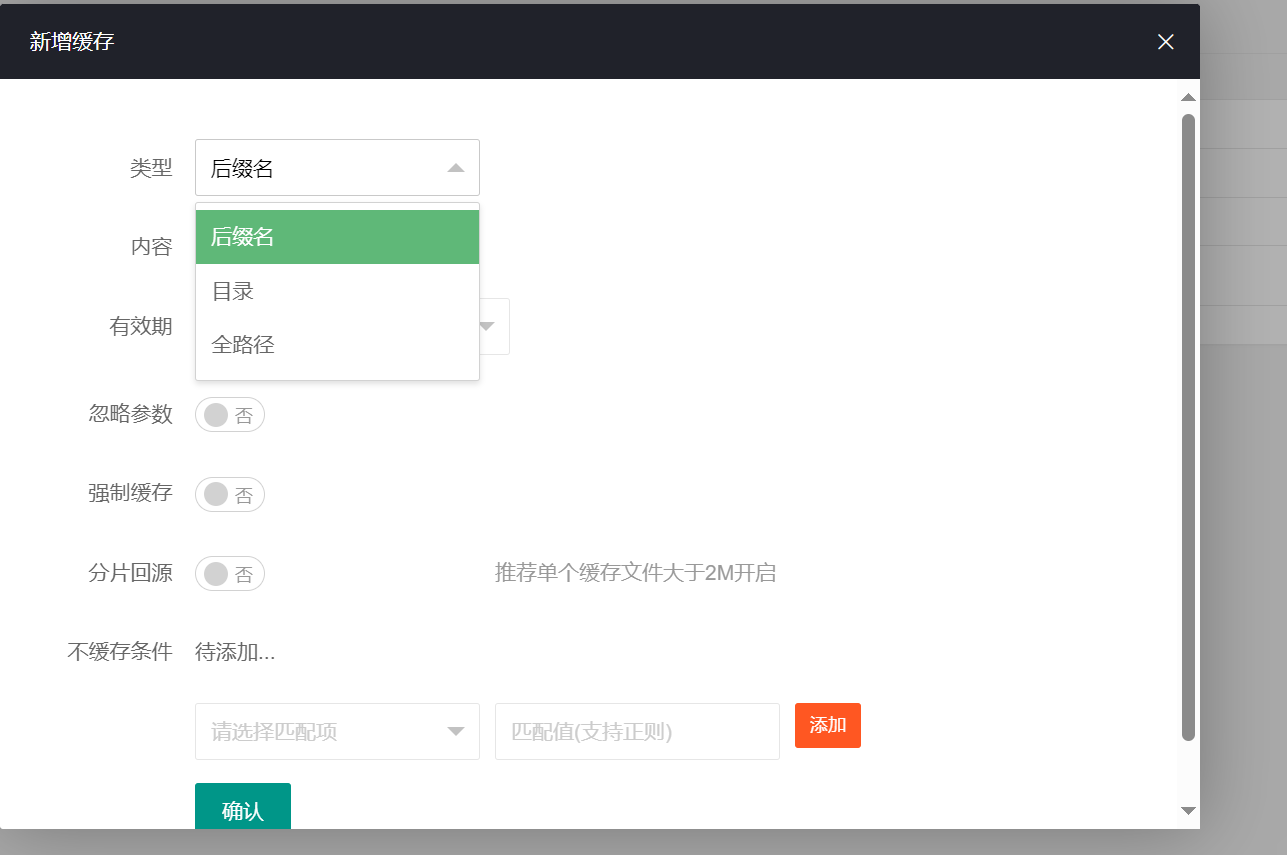Close the 新增缓存 dialog
Screen dimensions: 1287x855
coord(1165,42)
